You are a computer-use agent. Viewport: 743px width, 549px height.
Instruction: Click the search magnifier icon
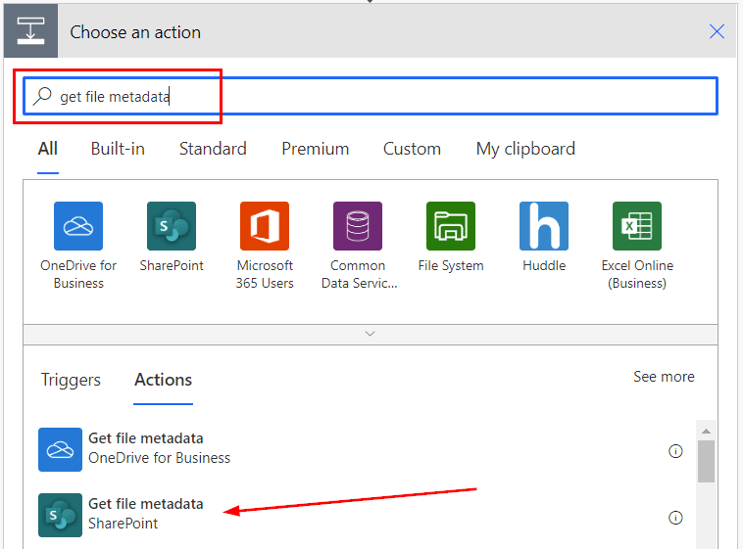tap(42, 96)
